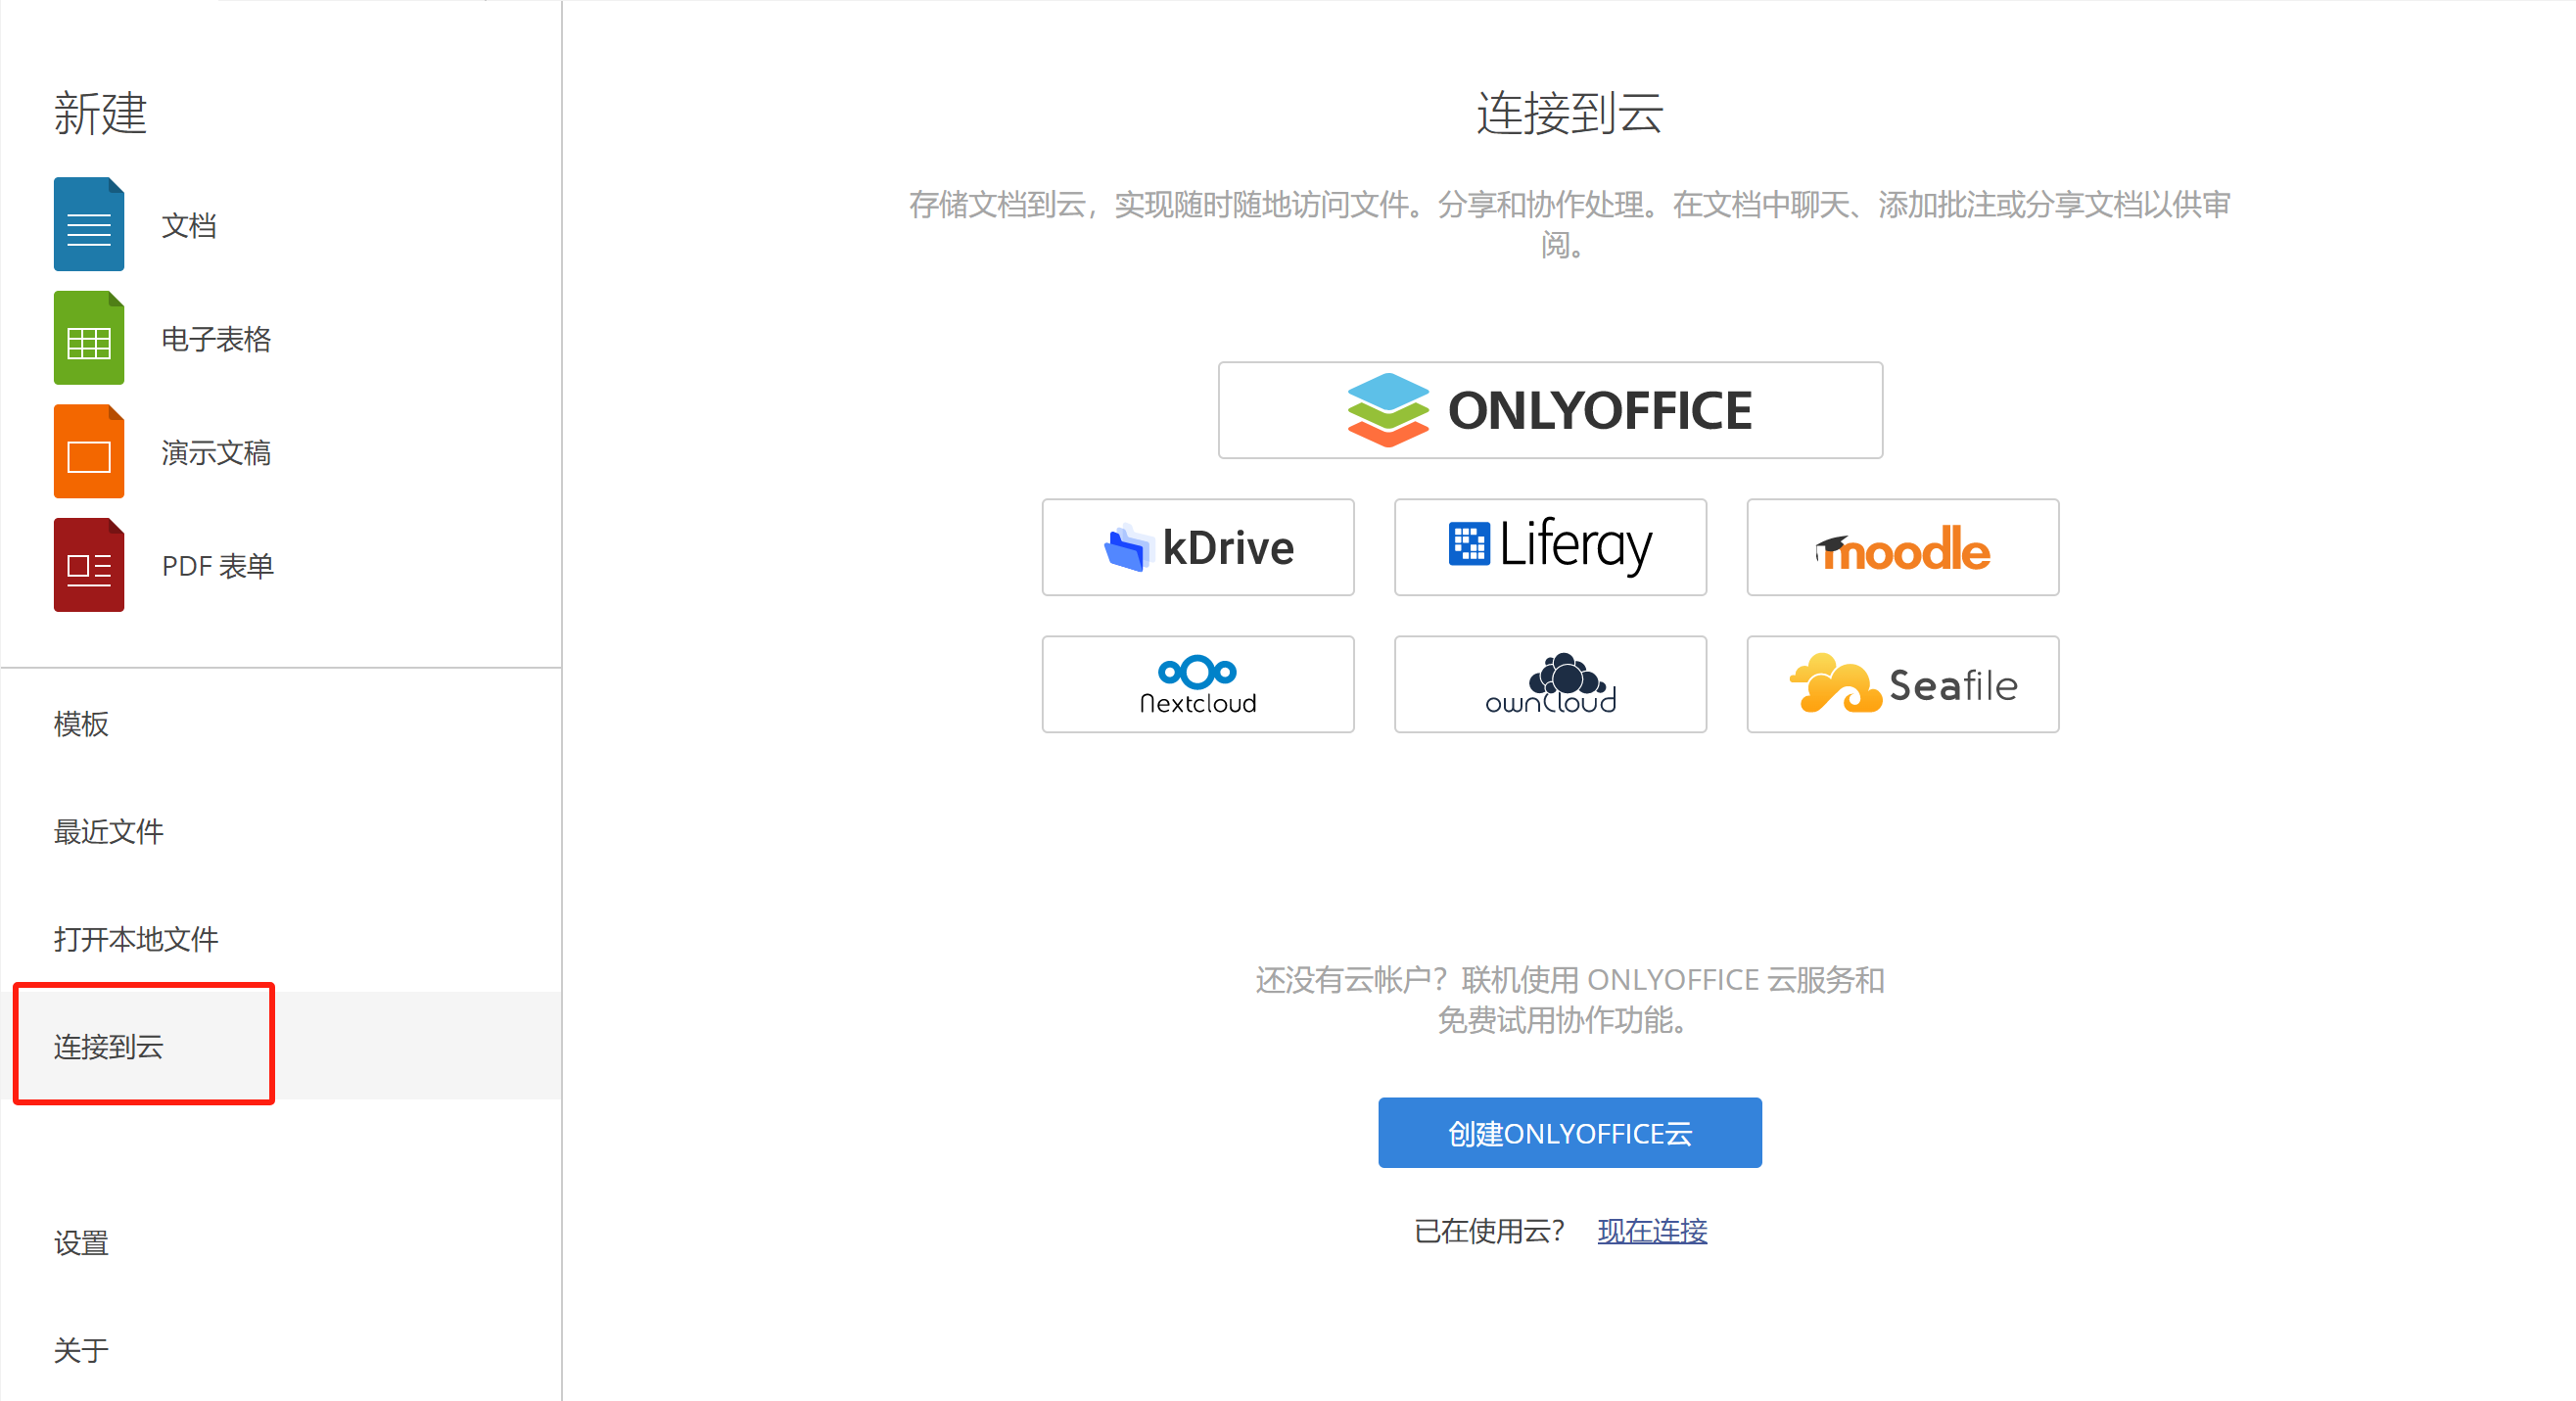Select the Liferay cloud provider

(1549, 547)
